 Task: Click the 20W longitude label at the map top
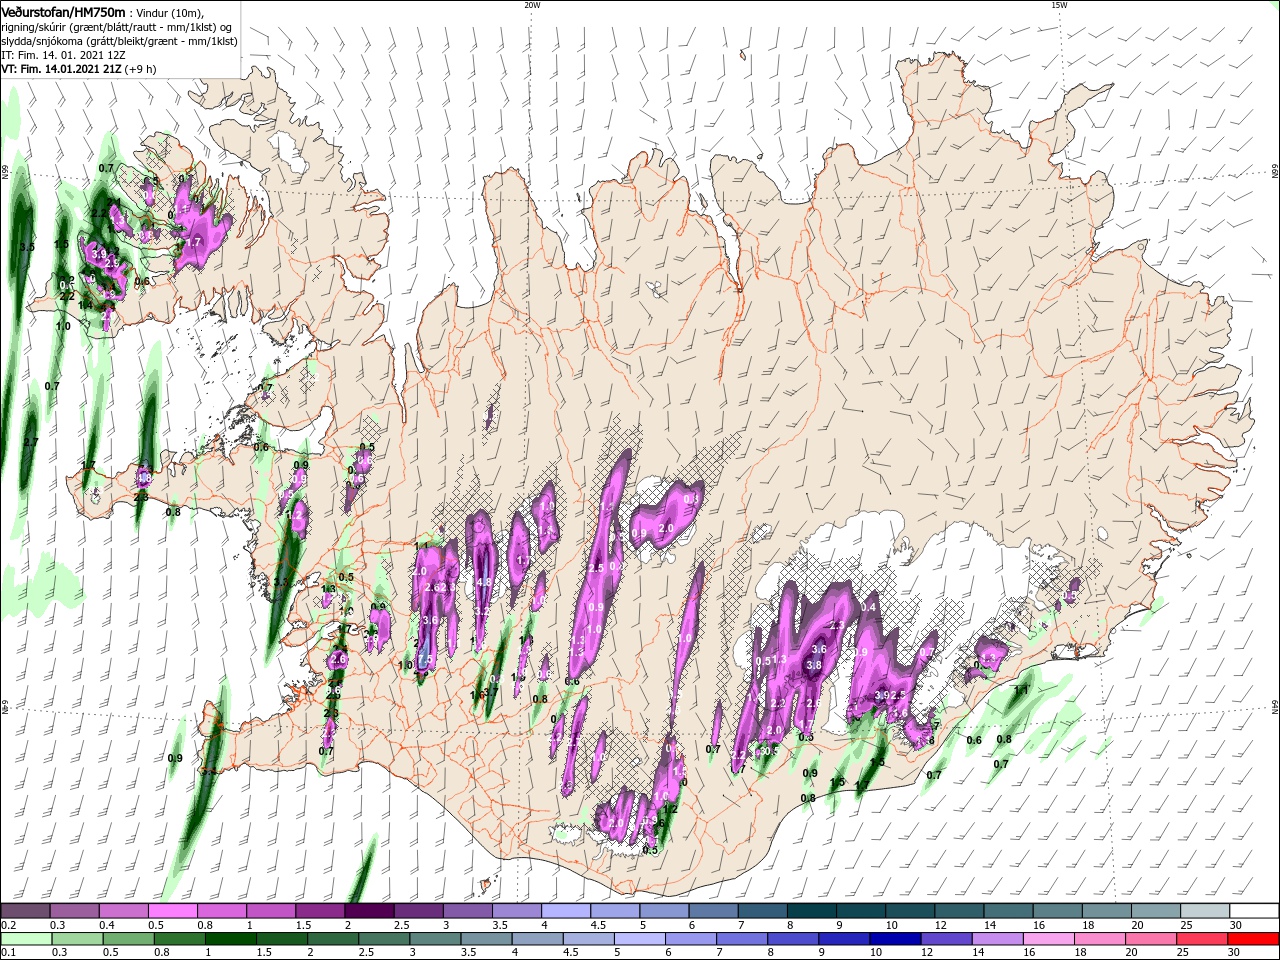[x=532, y=5]
